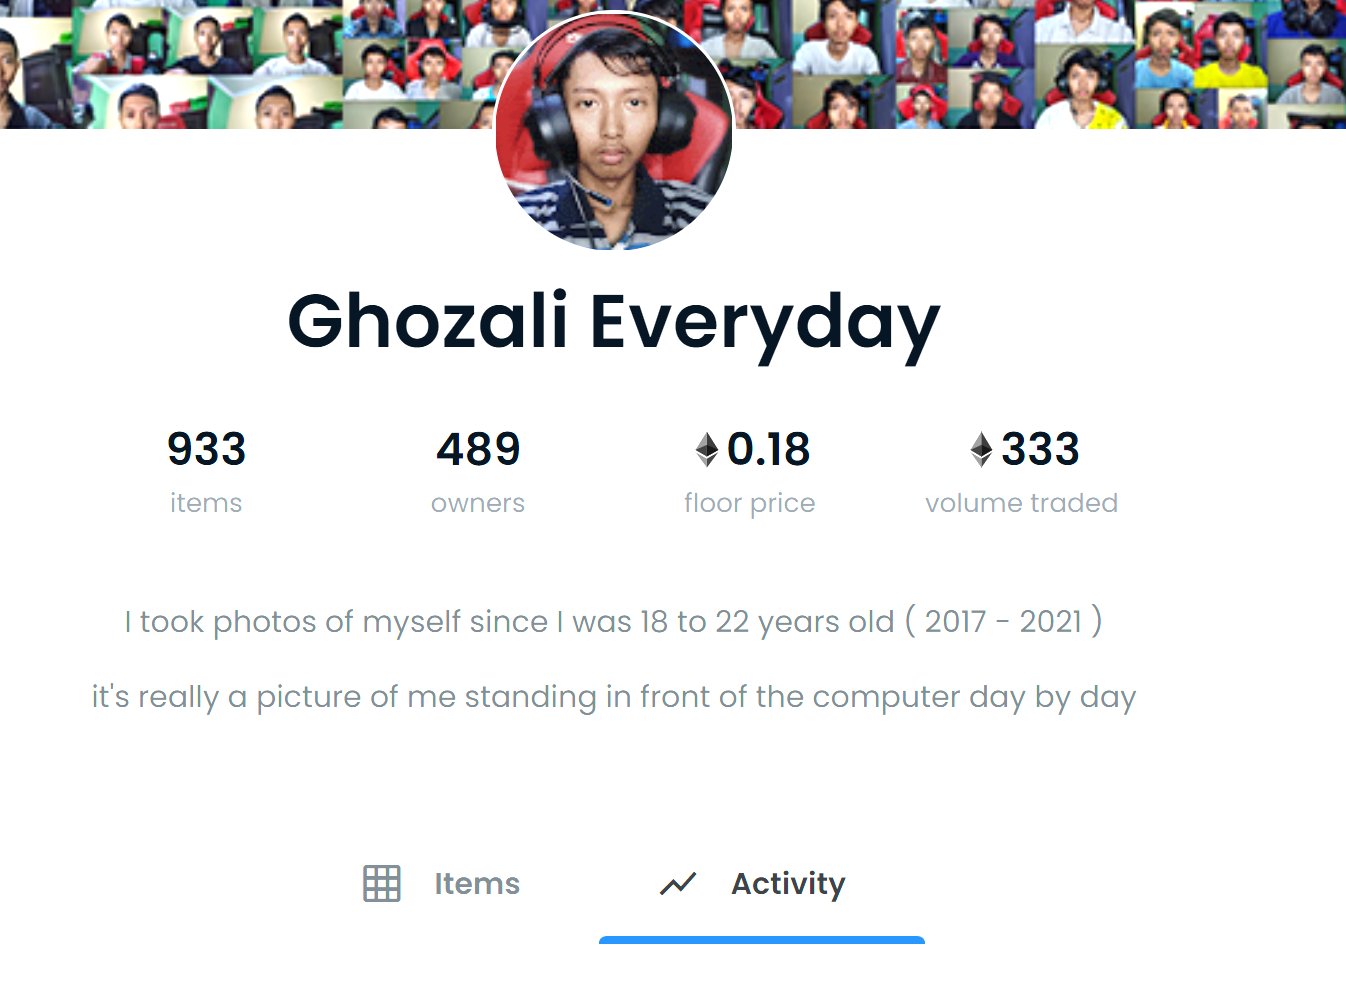Click the 0.18 floor price value

768,449
